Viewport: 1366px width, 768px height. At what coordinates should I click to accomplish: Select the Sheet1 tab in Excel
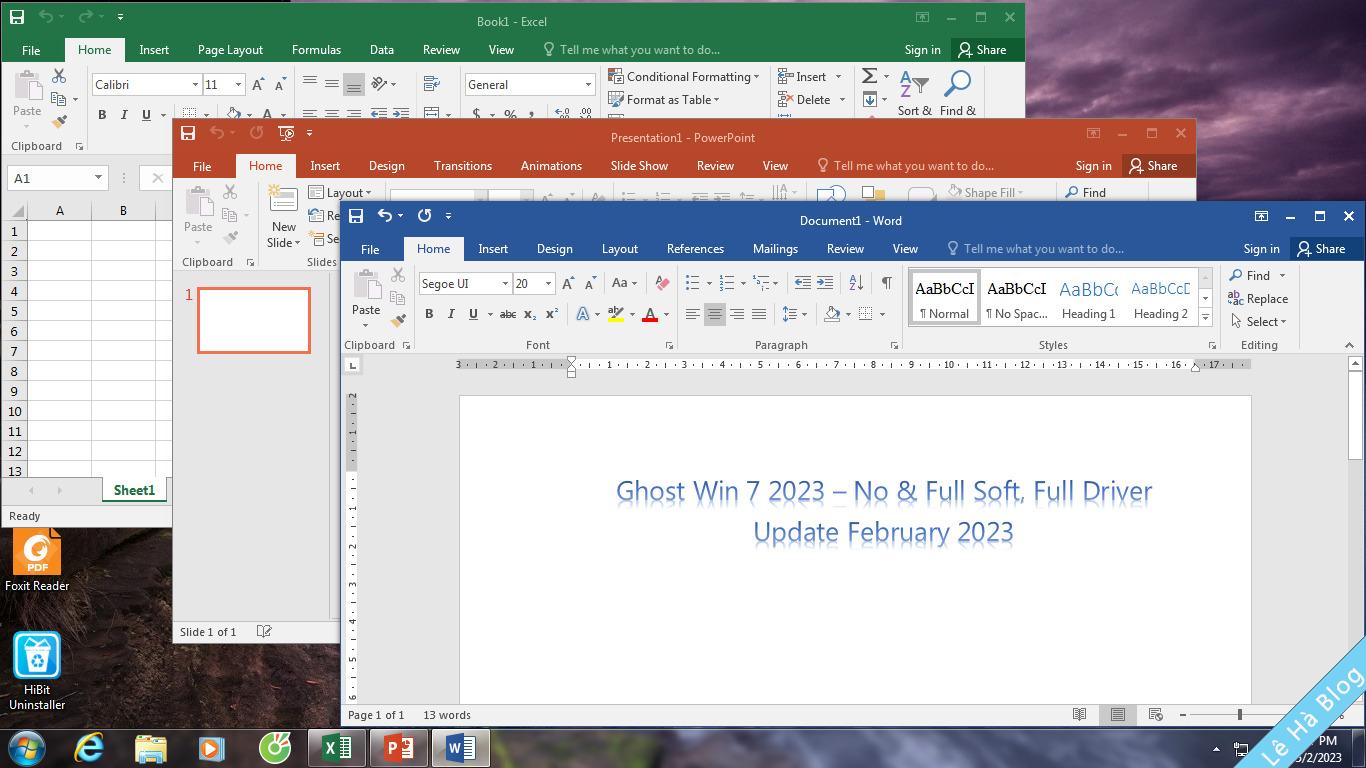pyautogui.click(x=133, y=490)
